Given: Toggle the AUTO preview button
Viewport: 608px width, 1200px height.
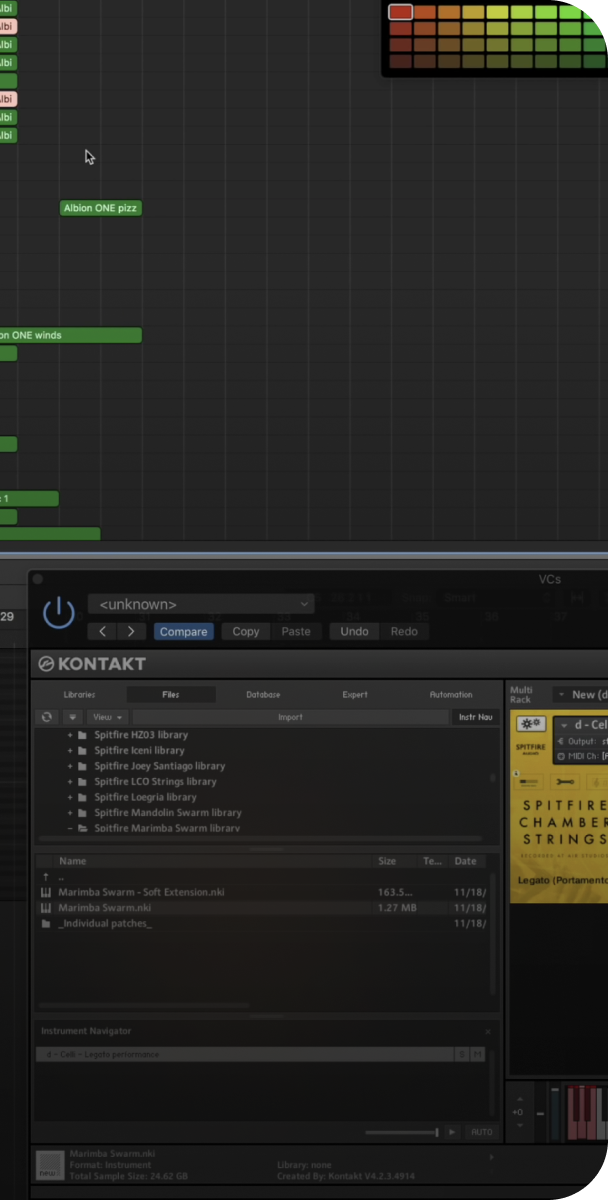Looking at the screenshot, I should click(x=481, y=1132).
